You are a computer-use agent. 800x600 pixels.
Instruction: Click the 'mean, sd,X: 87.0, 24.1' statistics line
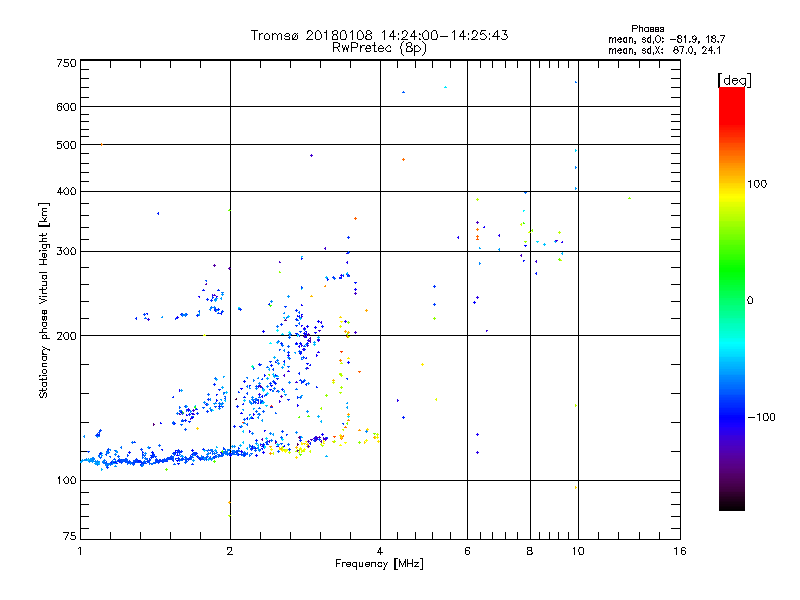tap(664, 51)
